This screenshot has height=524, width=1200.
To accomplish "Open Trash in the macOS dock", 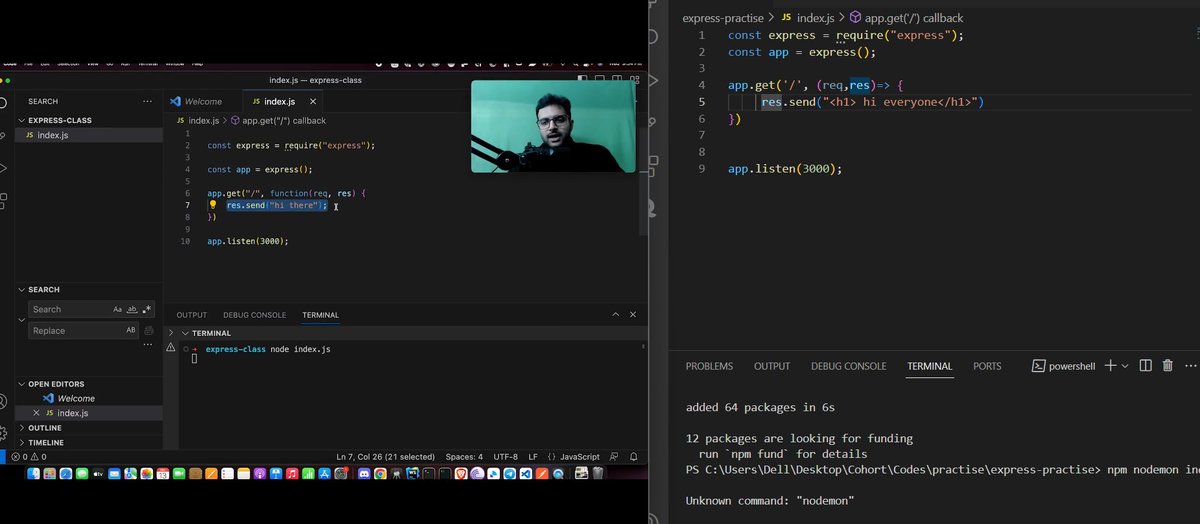I will click(x=598, y=474).
